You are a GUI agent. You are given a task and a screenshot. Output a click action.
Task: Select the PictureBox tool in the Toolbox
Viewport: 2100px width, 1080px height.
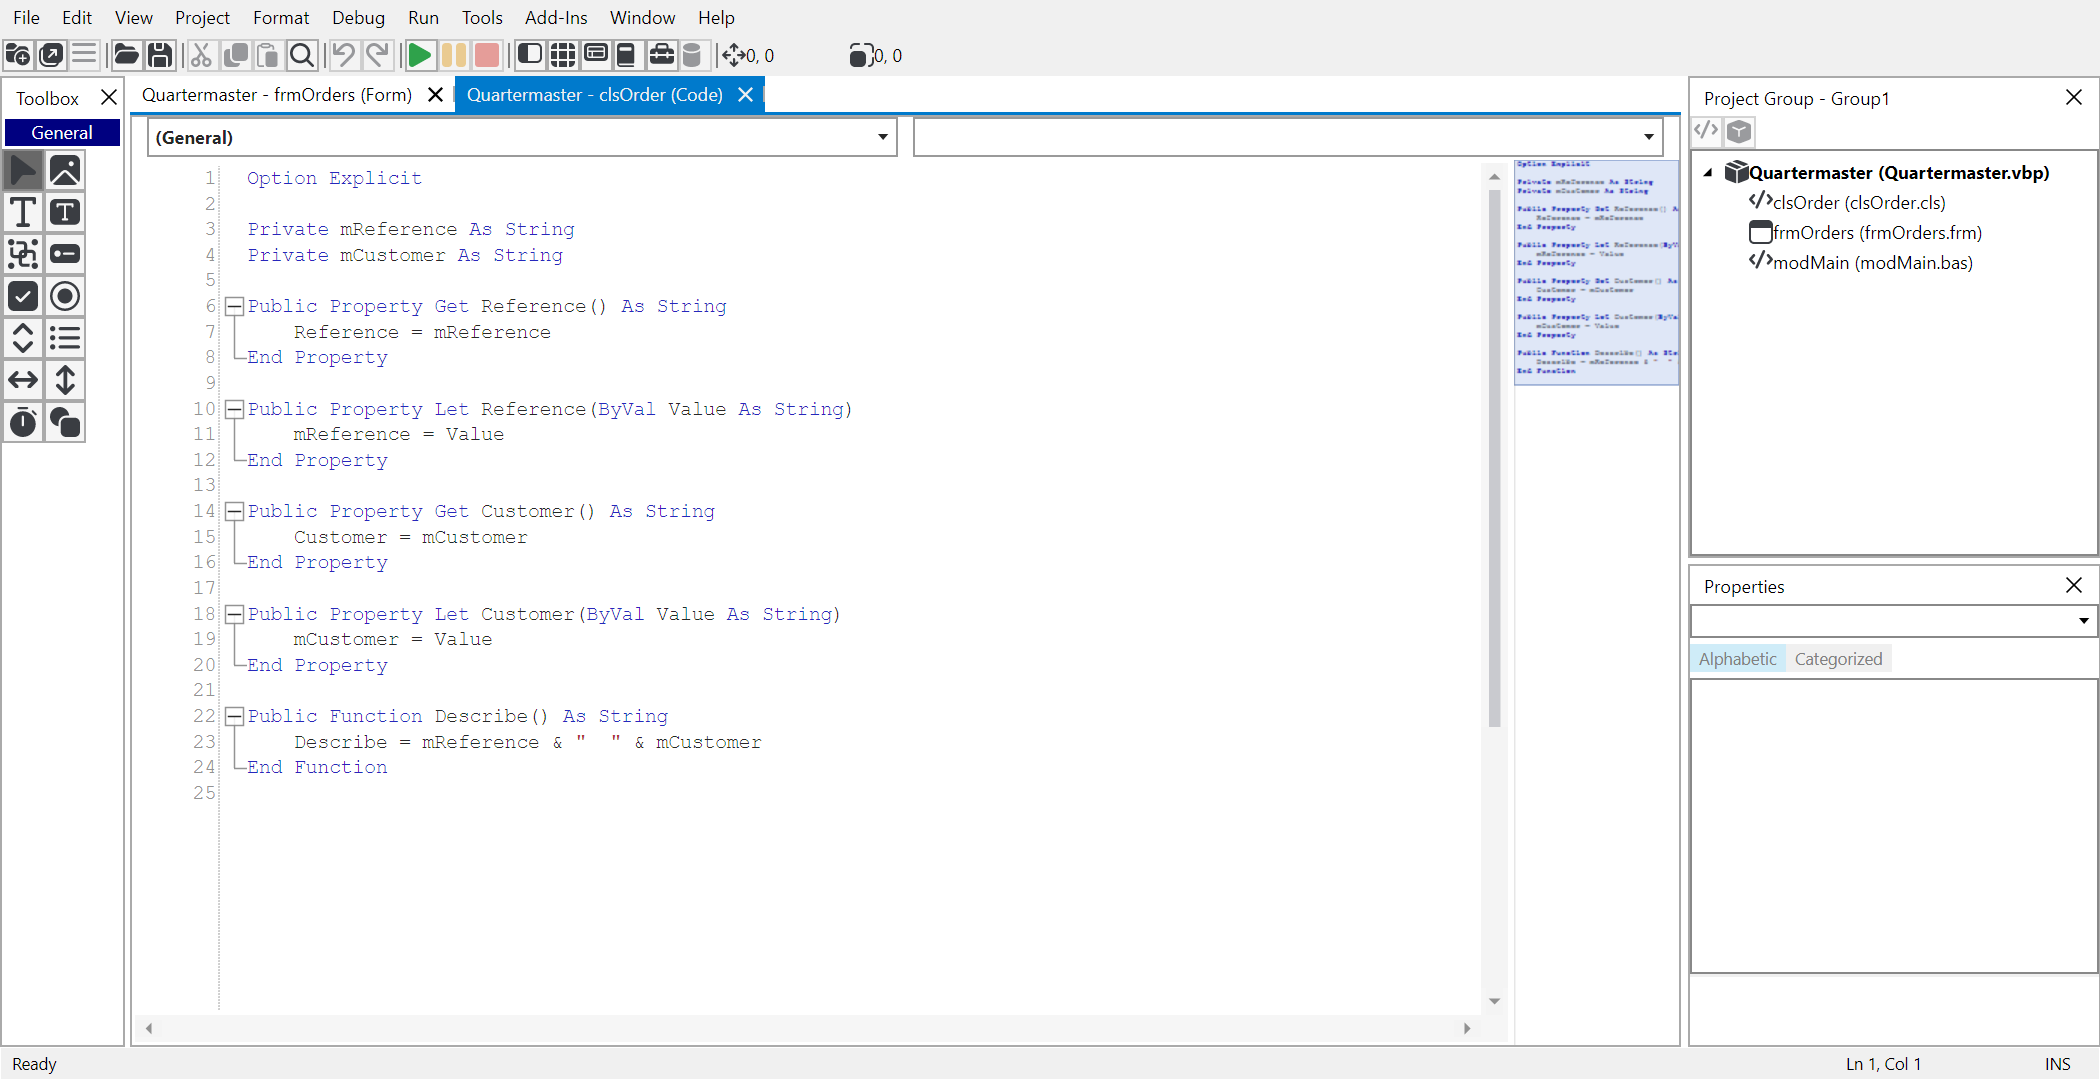click(65, 171)
